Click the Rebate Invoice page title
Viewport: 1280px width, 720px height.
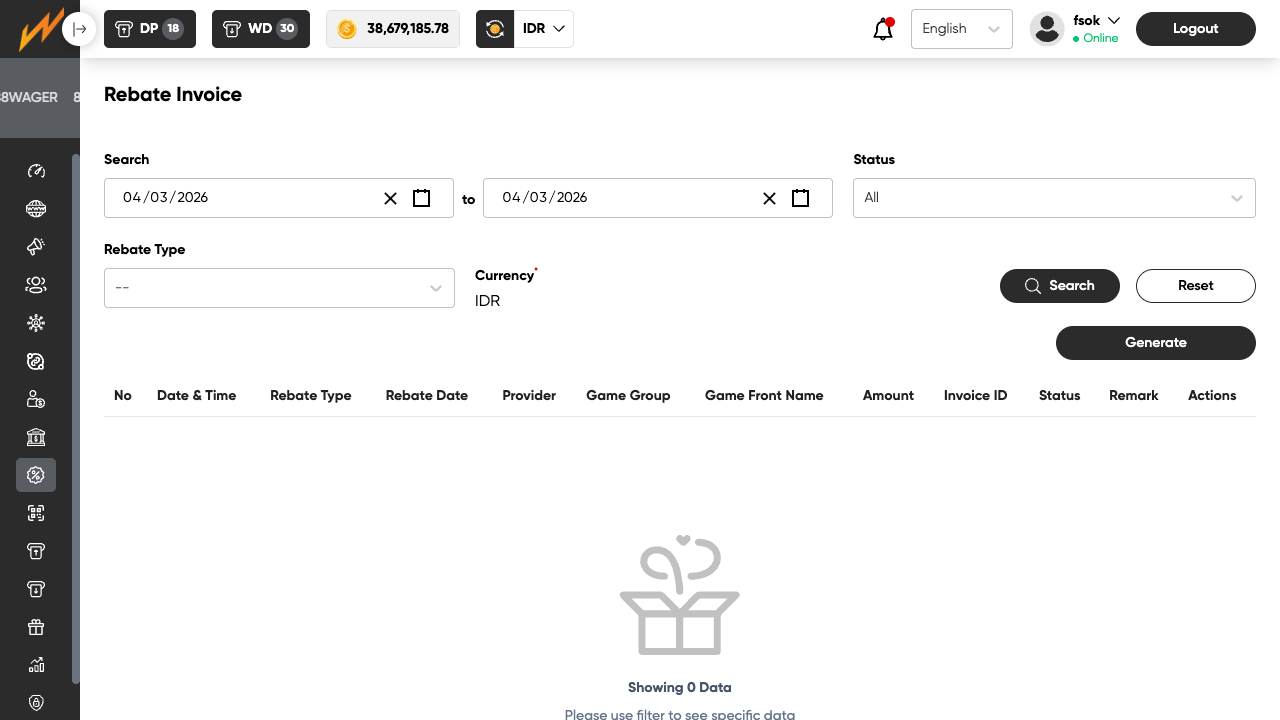173,95
